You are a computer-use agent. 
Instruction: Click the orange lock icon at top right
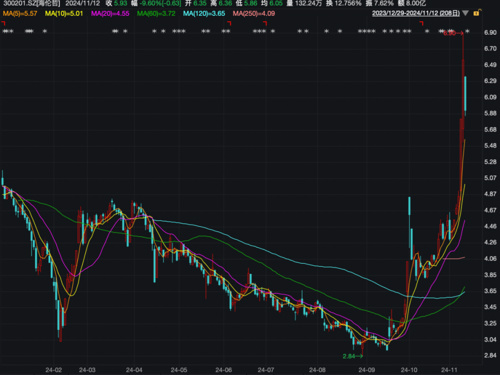coord(476,13)
